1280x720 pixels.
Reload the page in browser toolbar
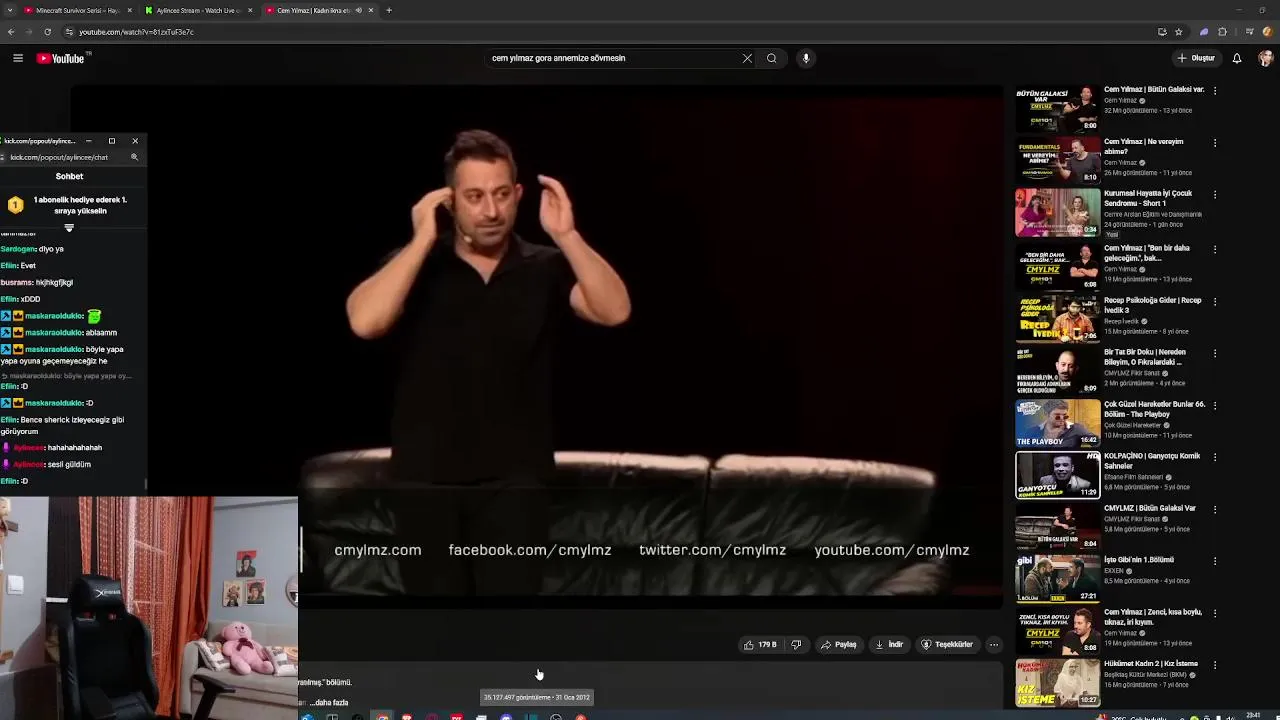pyautogui.click(x=47, y=32)
